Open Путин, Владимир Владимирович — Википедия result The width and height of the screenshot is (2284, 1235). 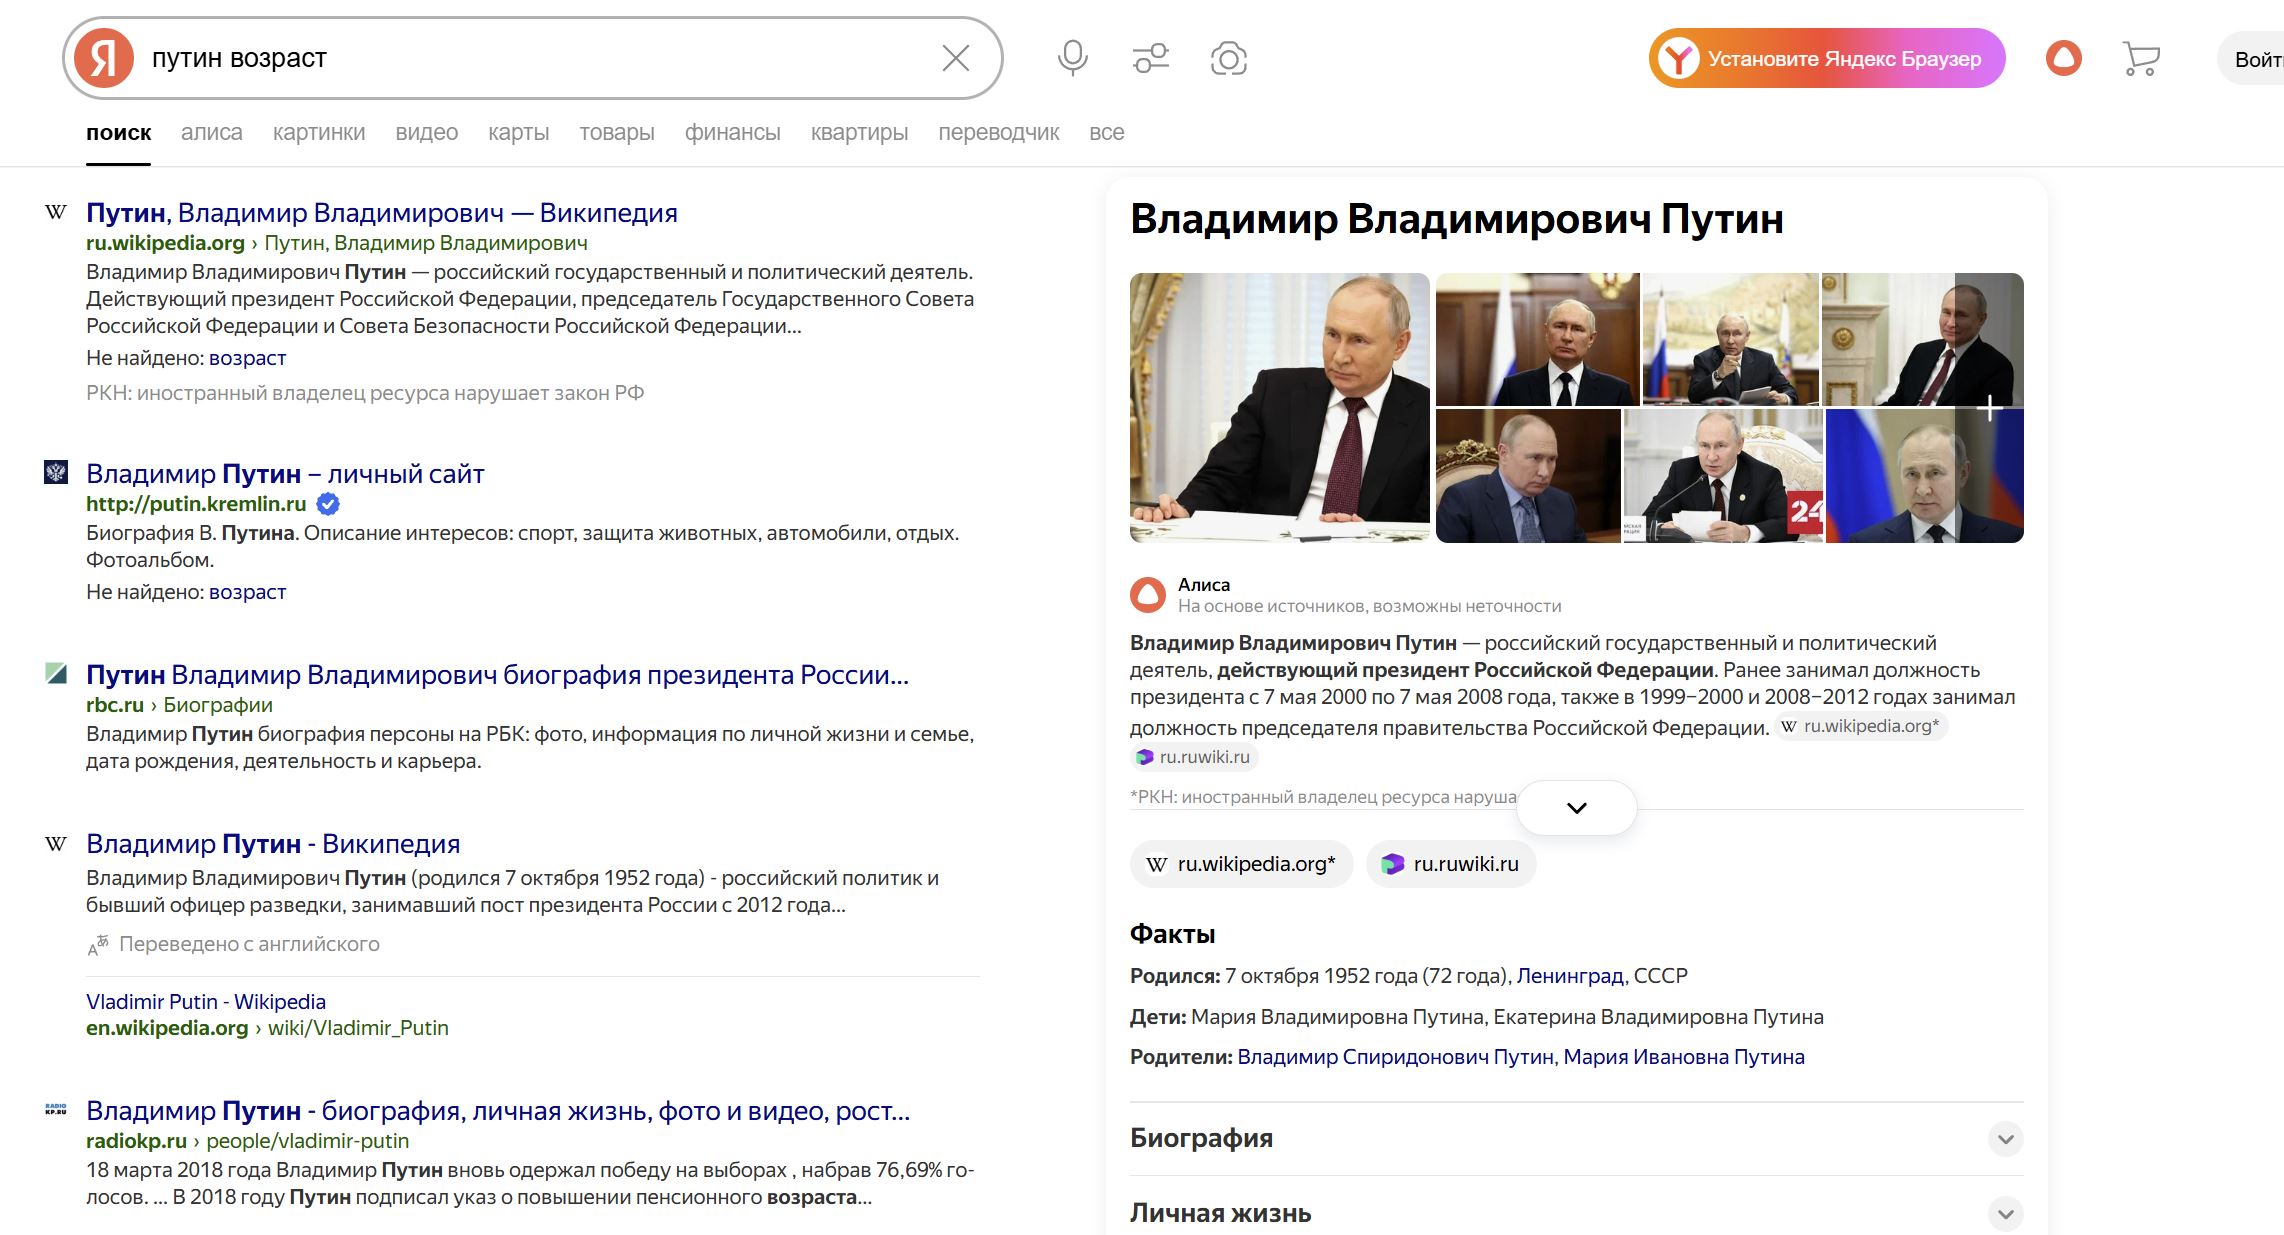[x=382, y=212]
